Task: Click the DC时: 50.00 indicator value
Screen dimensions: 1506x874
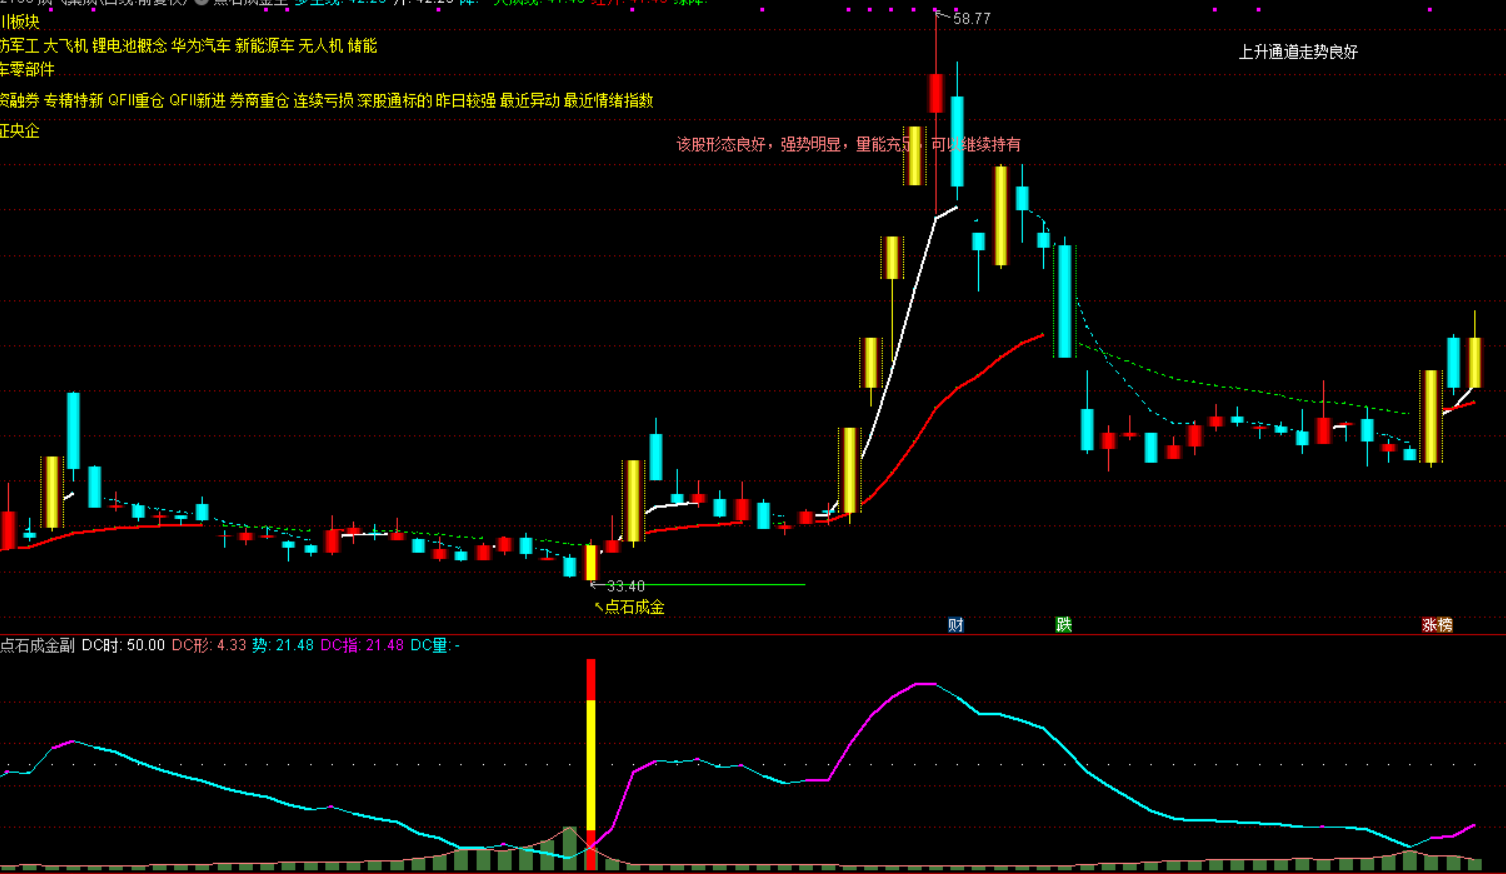Action: pyautogui.click(x=123, y=646)
